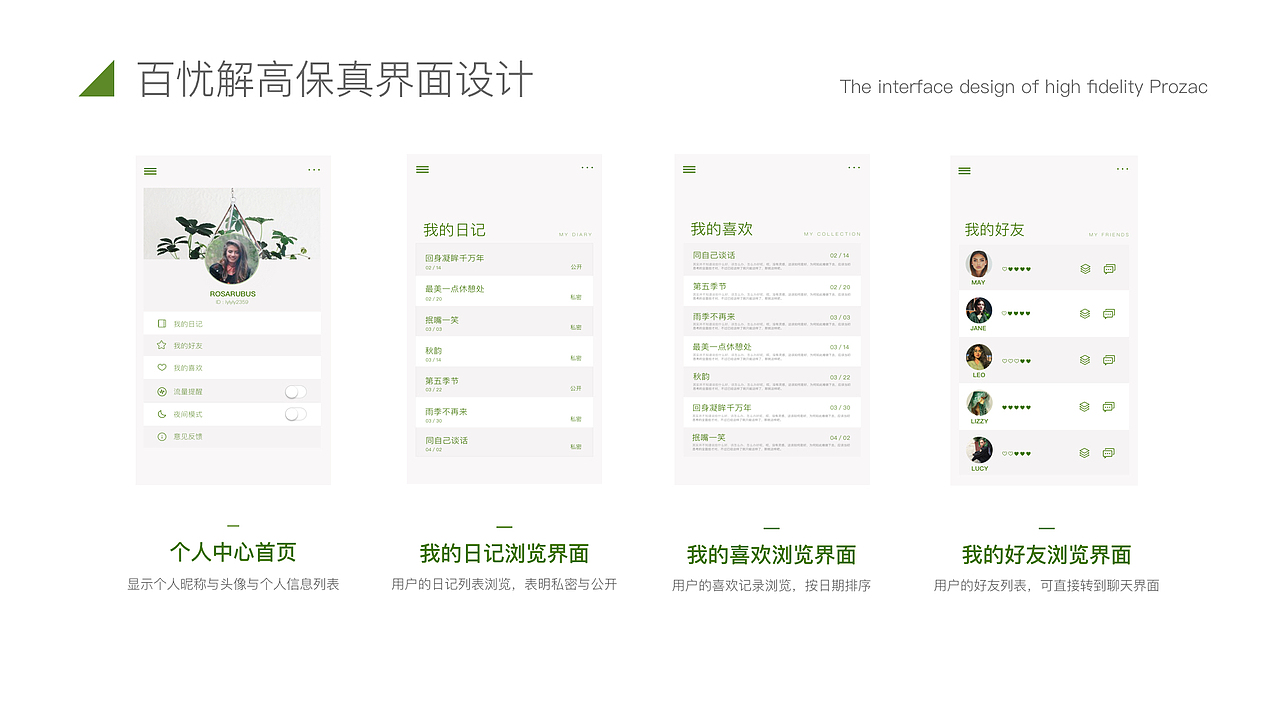Open the hamburger menu on 我的日记 screen
The width and height of the screenshot is (1280, 711).
pos(422,169)
